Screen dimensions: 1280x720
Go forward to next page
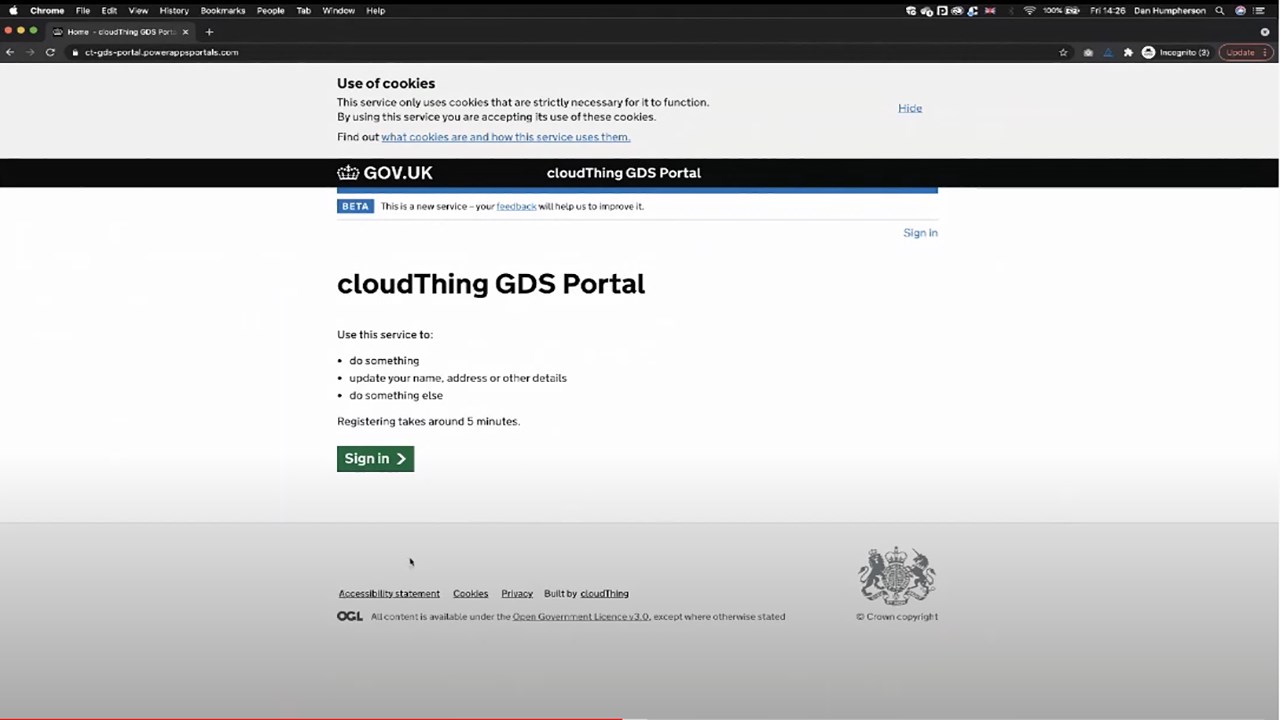click(30, 52)
